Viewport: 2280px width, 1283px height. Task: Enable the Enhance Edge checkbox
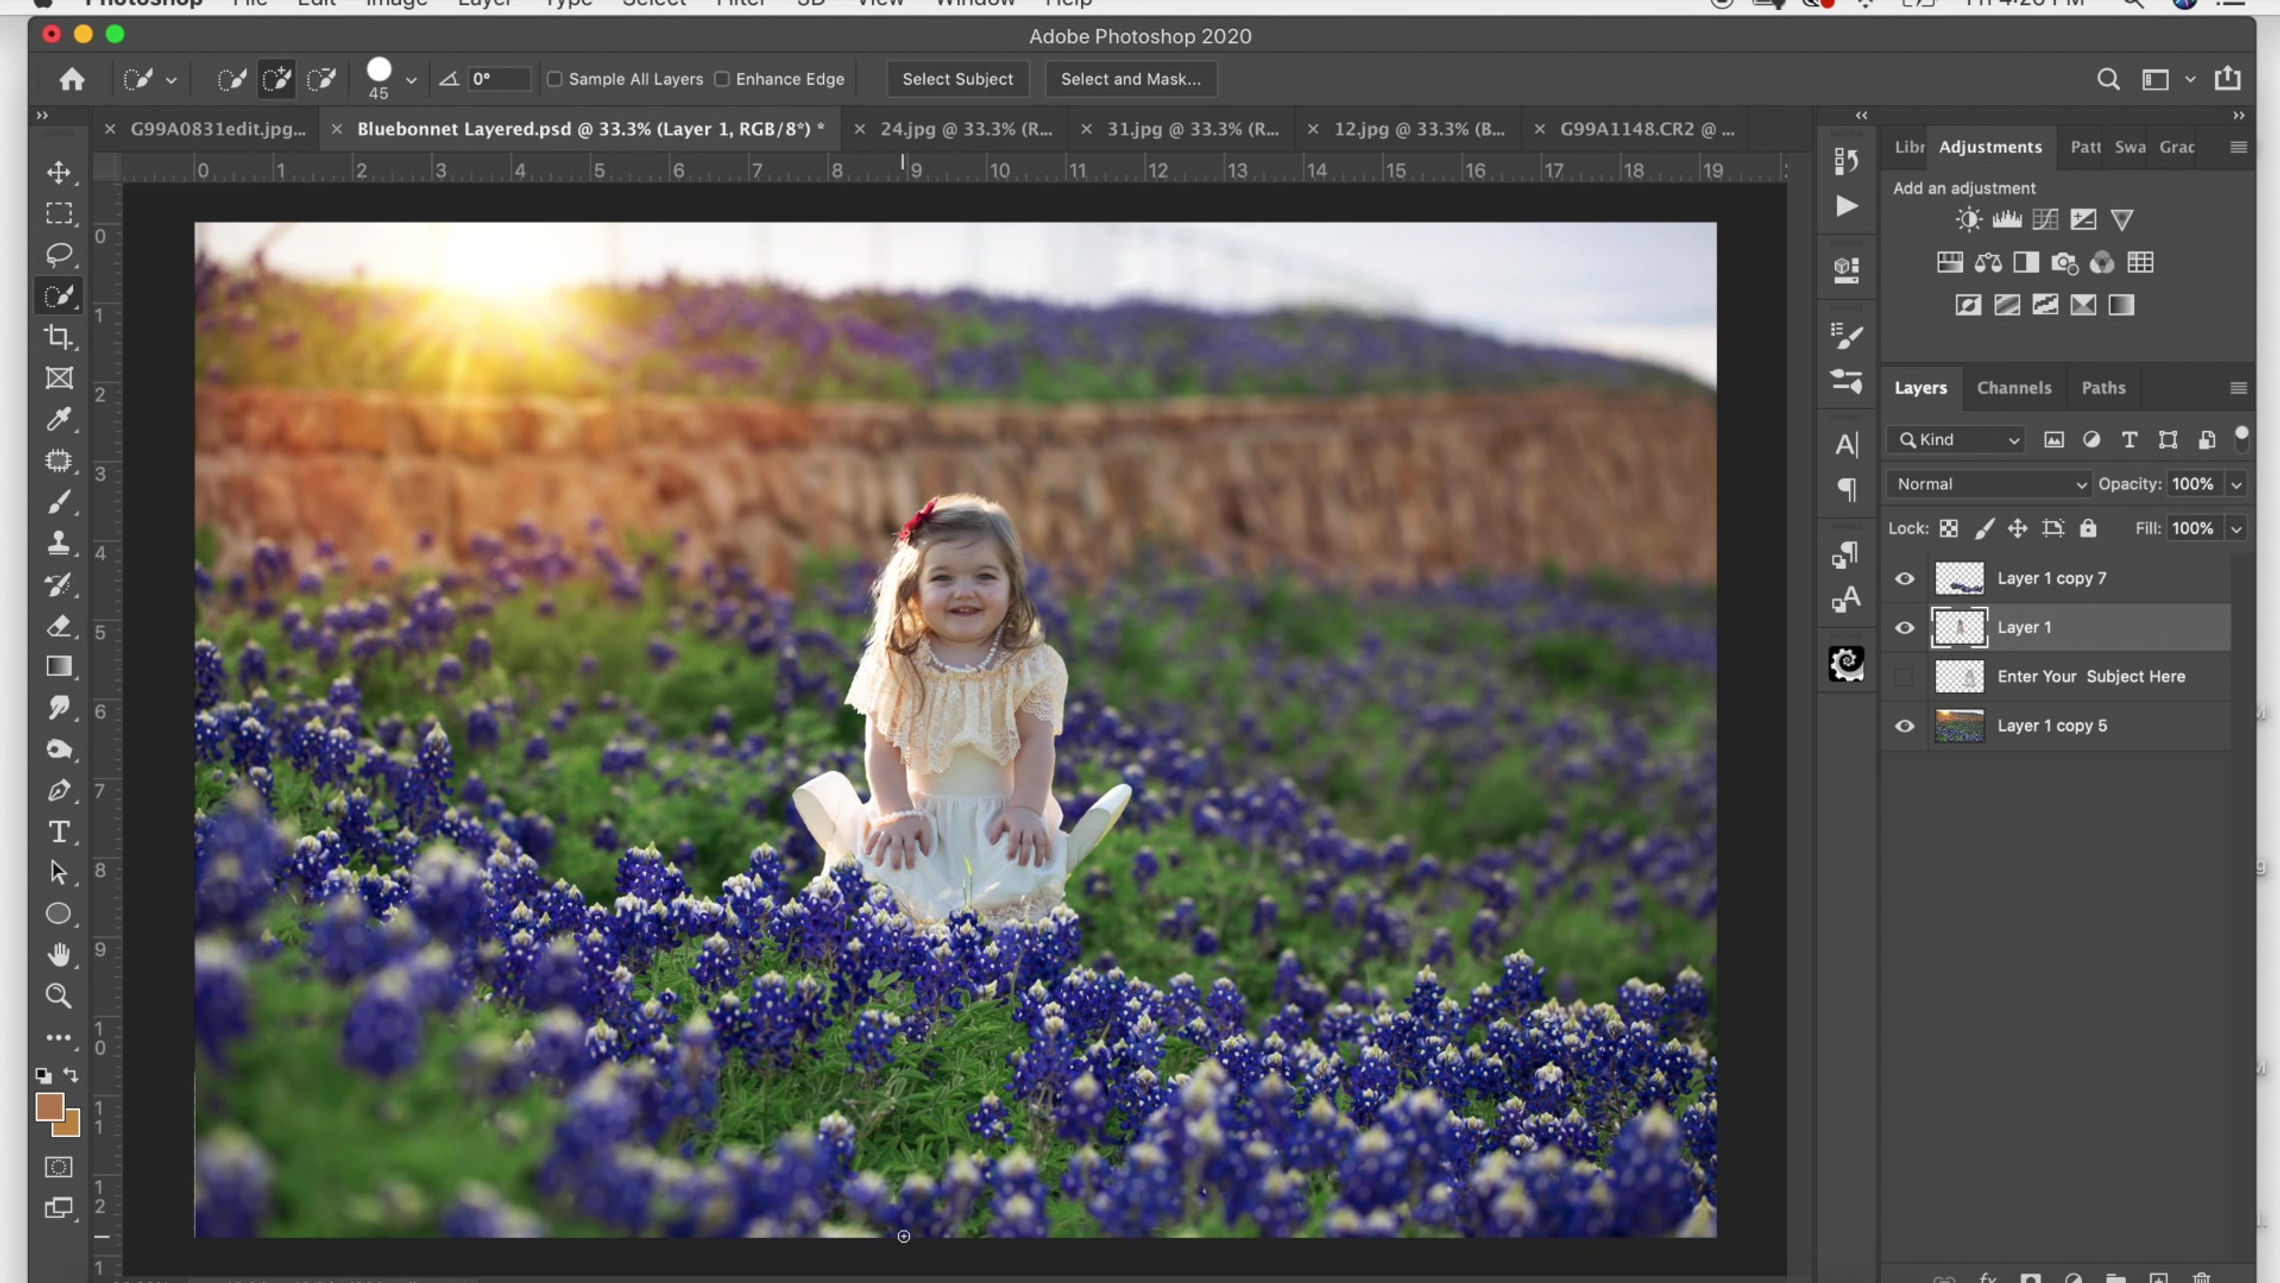pos(722,79)
